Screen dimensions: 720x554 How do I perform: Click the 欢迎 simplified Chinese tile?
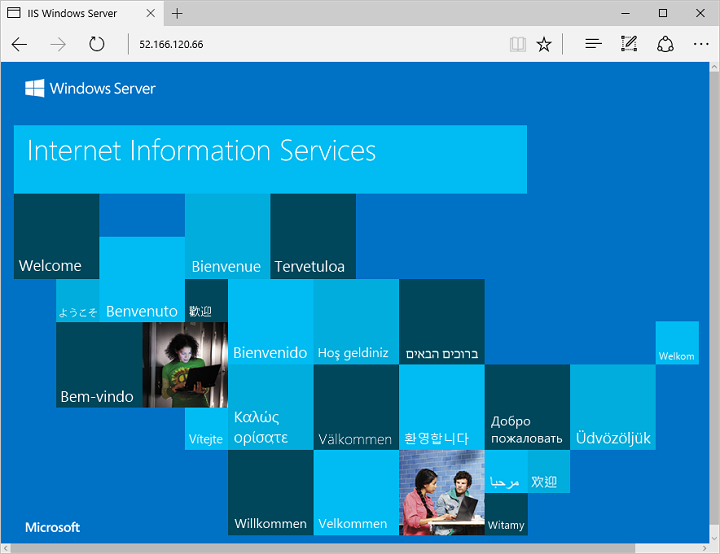549,471
